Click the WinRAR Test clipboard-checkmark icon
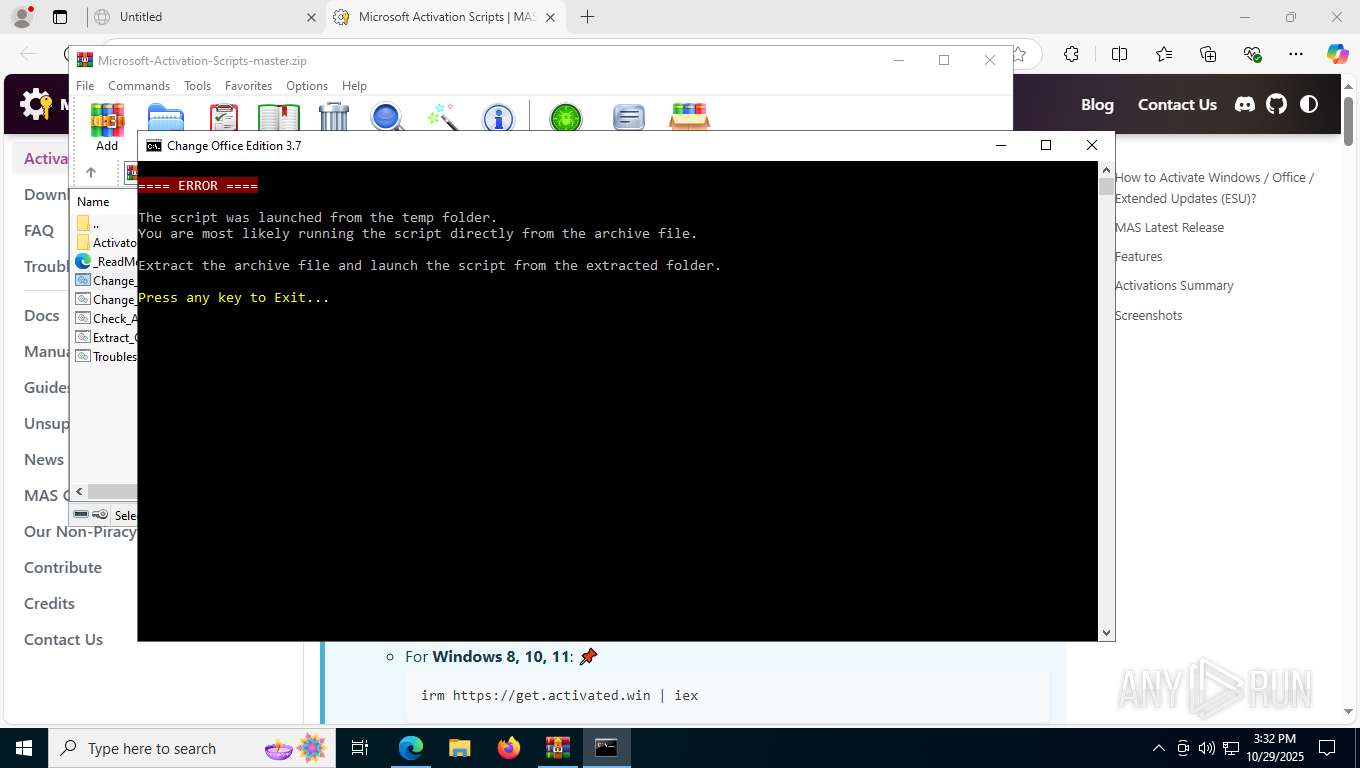 coord(224,118)
